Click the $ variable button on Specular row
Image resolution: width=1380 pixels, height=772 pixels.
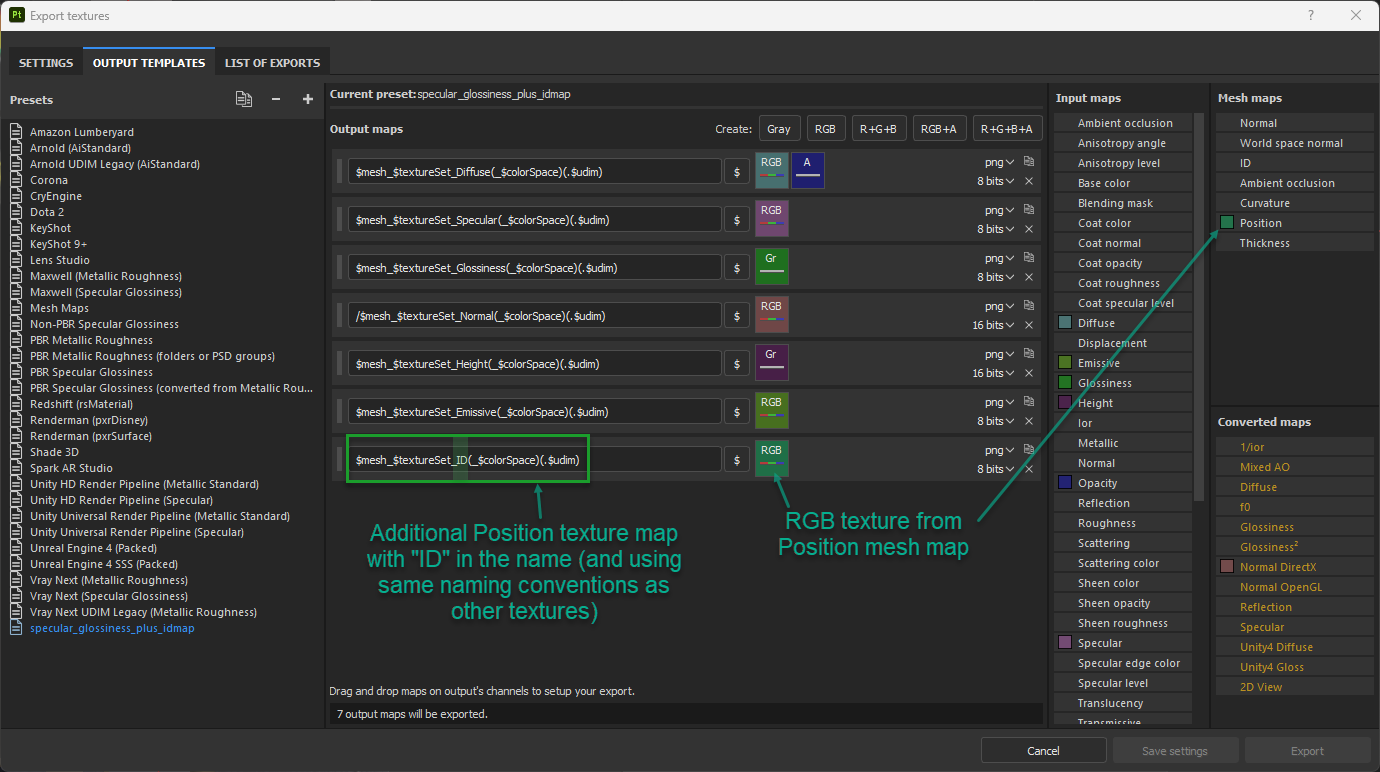[x=737, y=219]
